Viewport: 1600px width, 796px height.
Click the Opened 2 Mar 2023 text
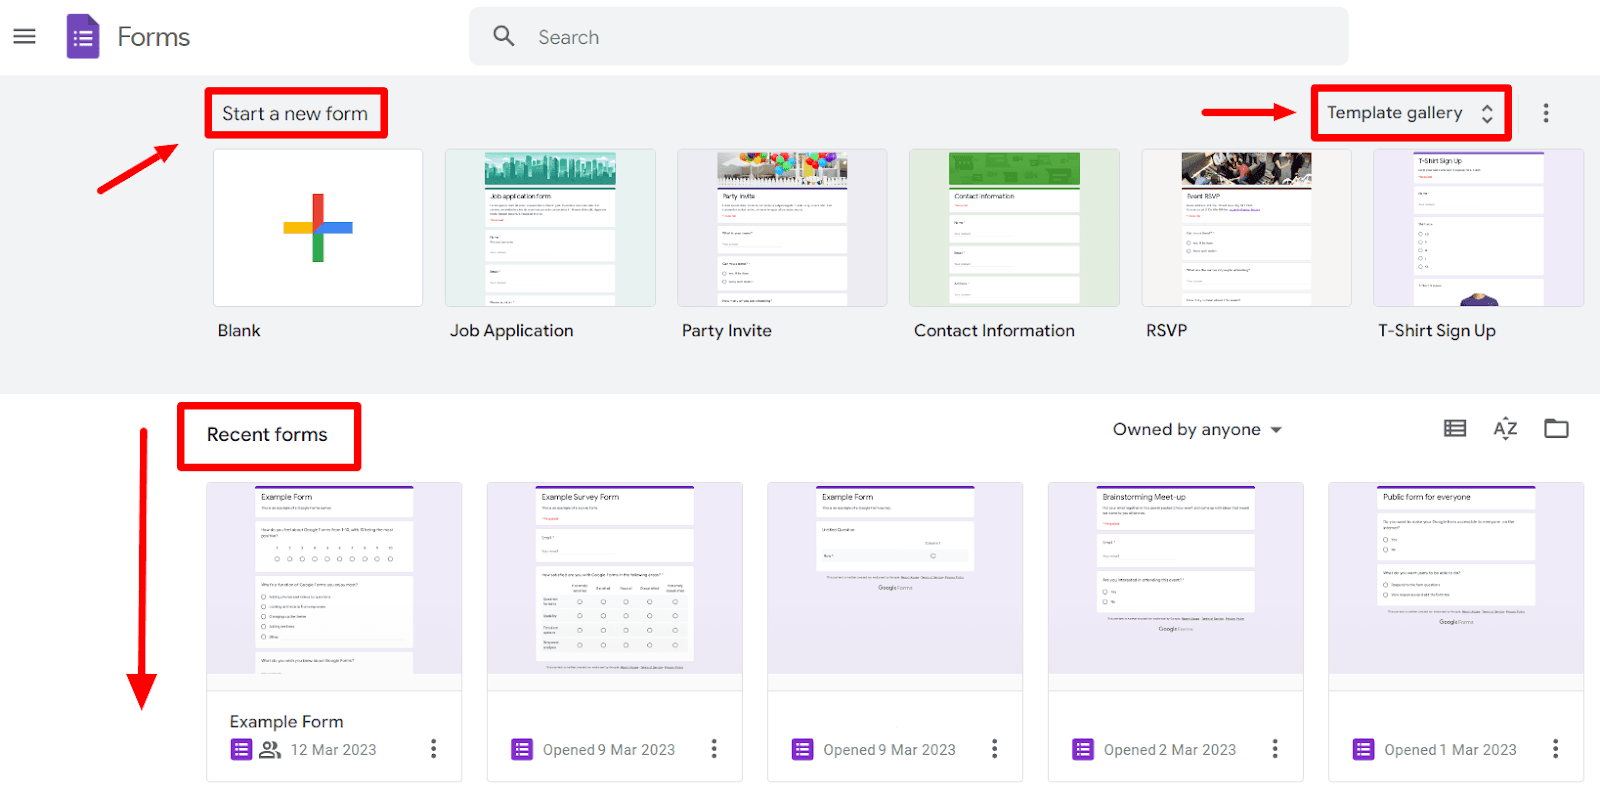(1169, 750)
